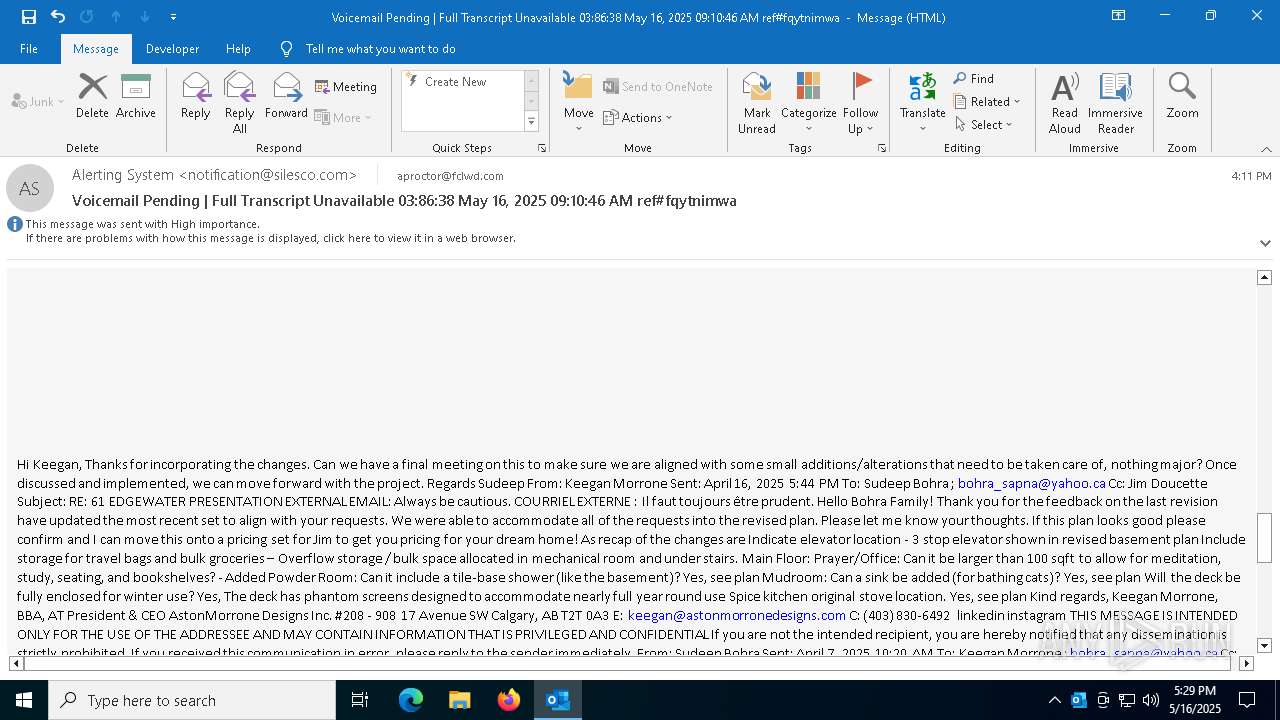Image resolution: width=1280 pixels, height=720 pixels.
Task: Click the vertical scrollbar up arrow
Action: point(1264,277)
